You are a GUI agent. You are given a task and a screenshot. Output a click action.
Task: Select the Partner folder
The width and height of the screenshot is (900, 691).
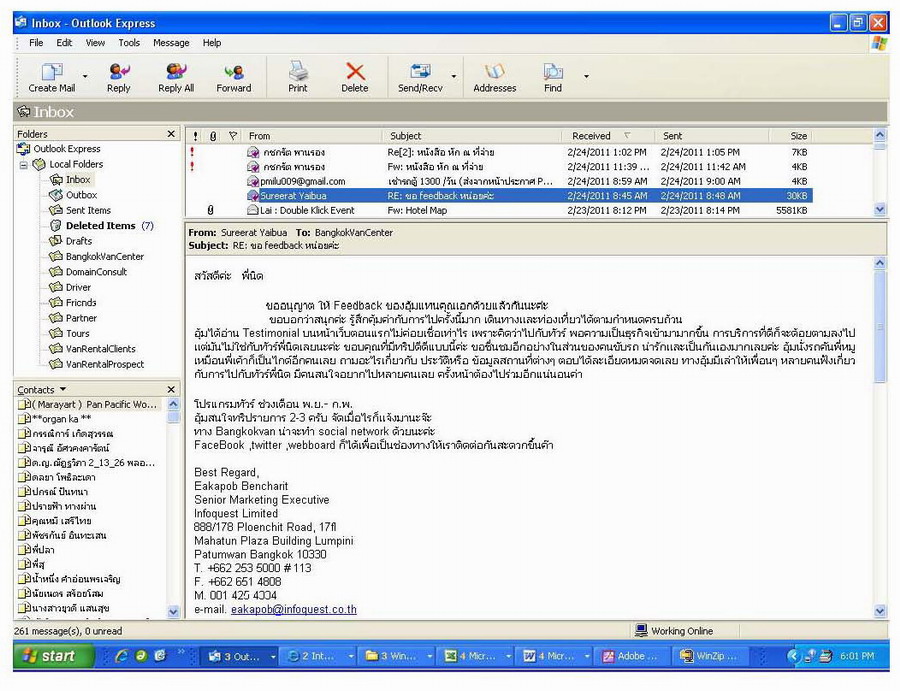click(x=81, y=318)
